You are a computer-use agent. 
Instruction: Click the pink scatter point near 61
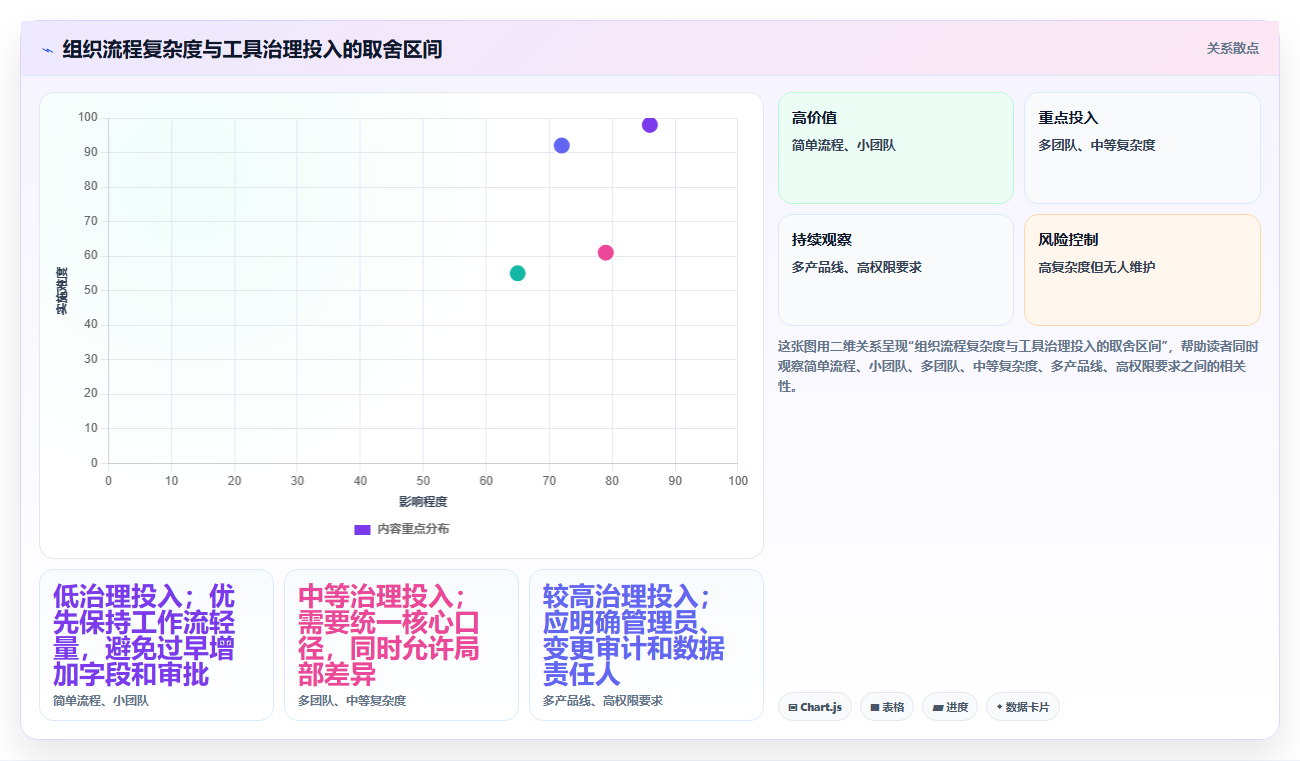tap(606, 252)
